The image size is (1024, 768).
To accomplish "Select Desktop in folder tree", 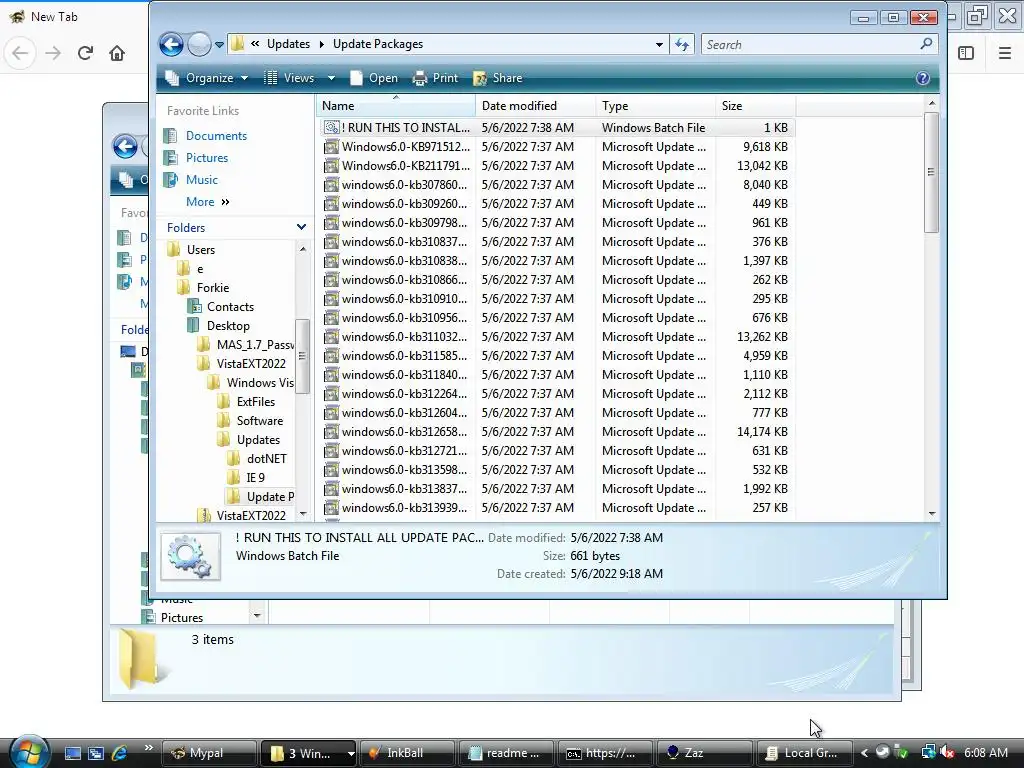I will point(228,326).
